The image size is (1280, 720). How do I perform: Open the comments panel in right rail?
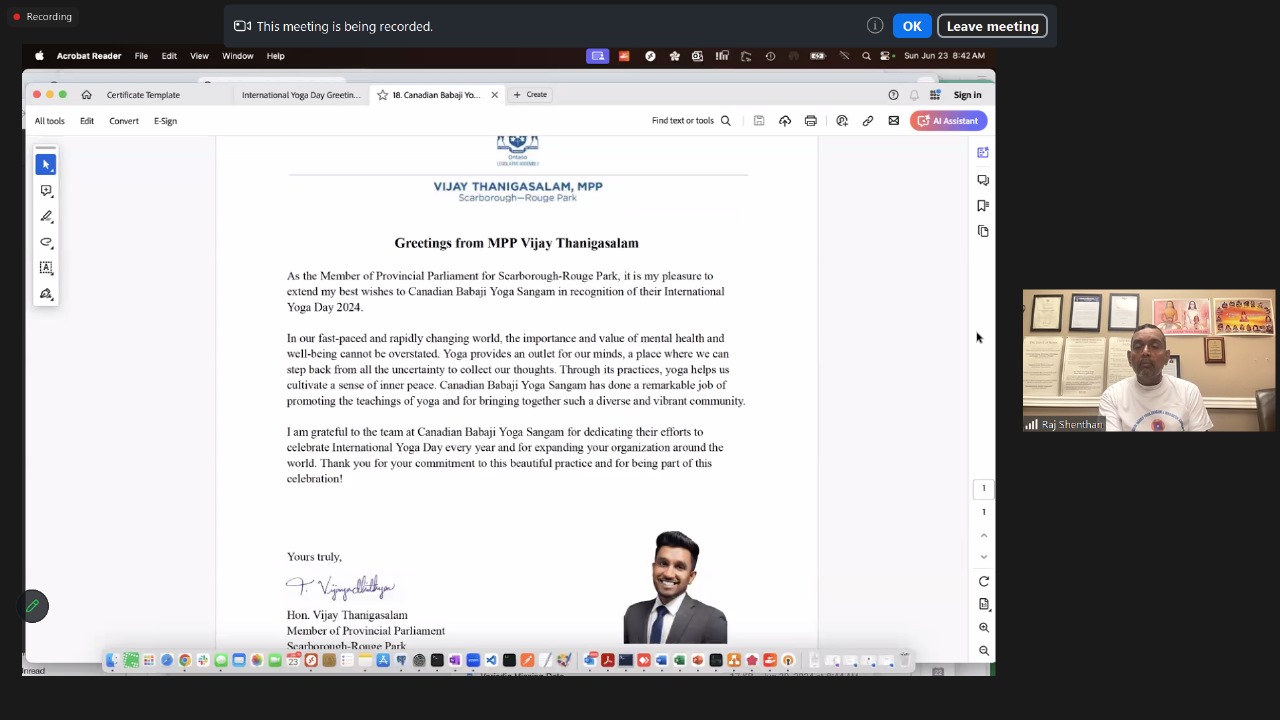click(983, 180)
